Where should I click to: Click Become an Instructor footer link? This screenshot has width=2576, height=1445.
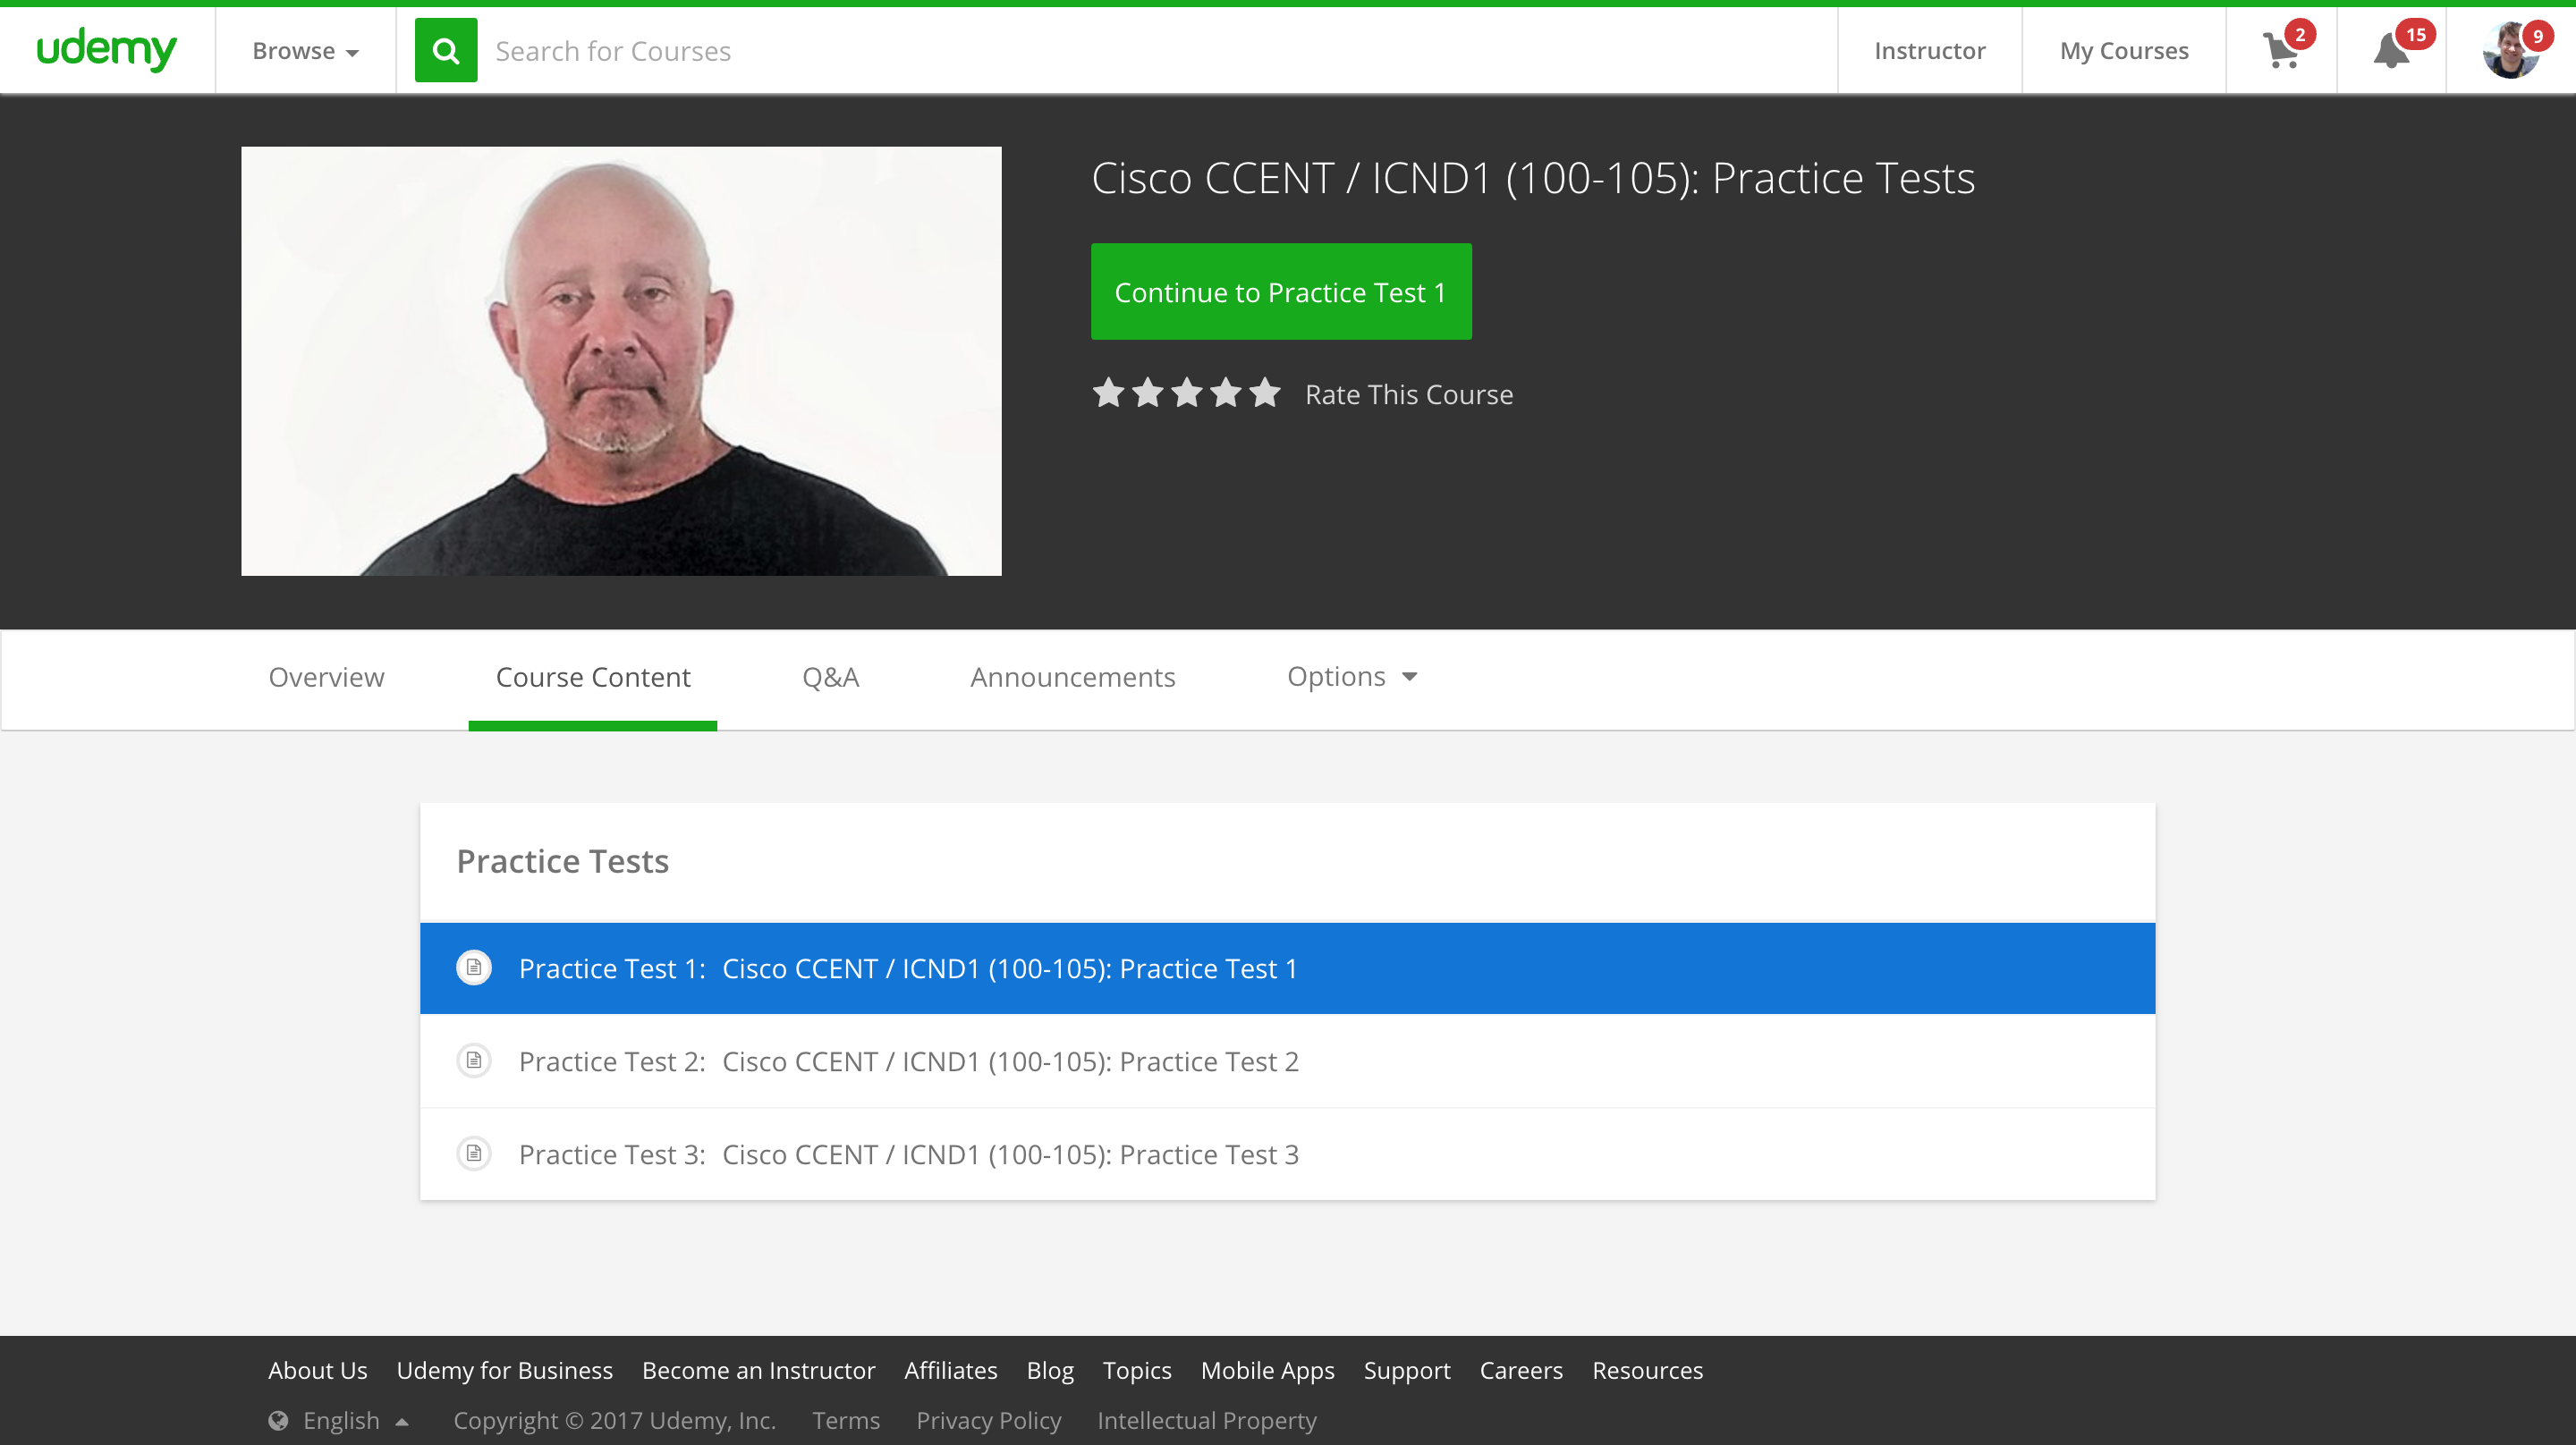click(758, 1370)
